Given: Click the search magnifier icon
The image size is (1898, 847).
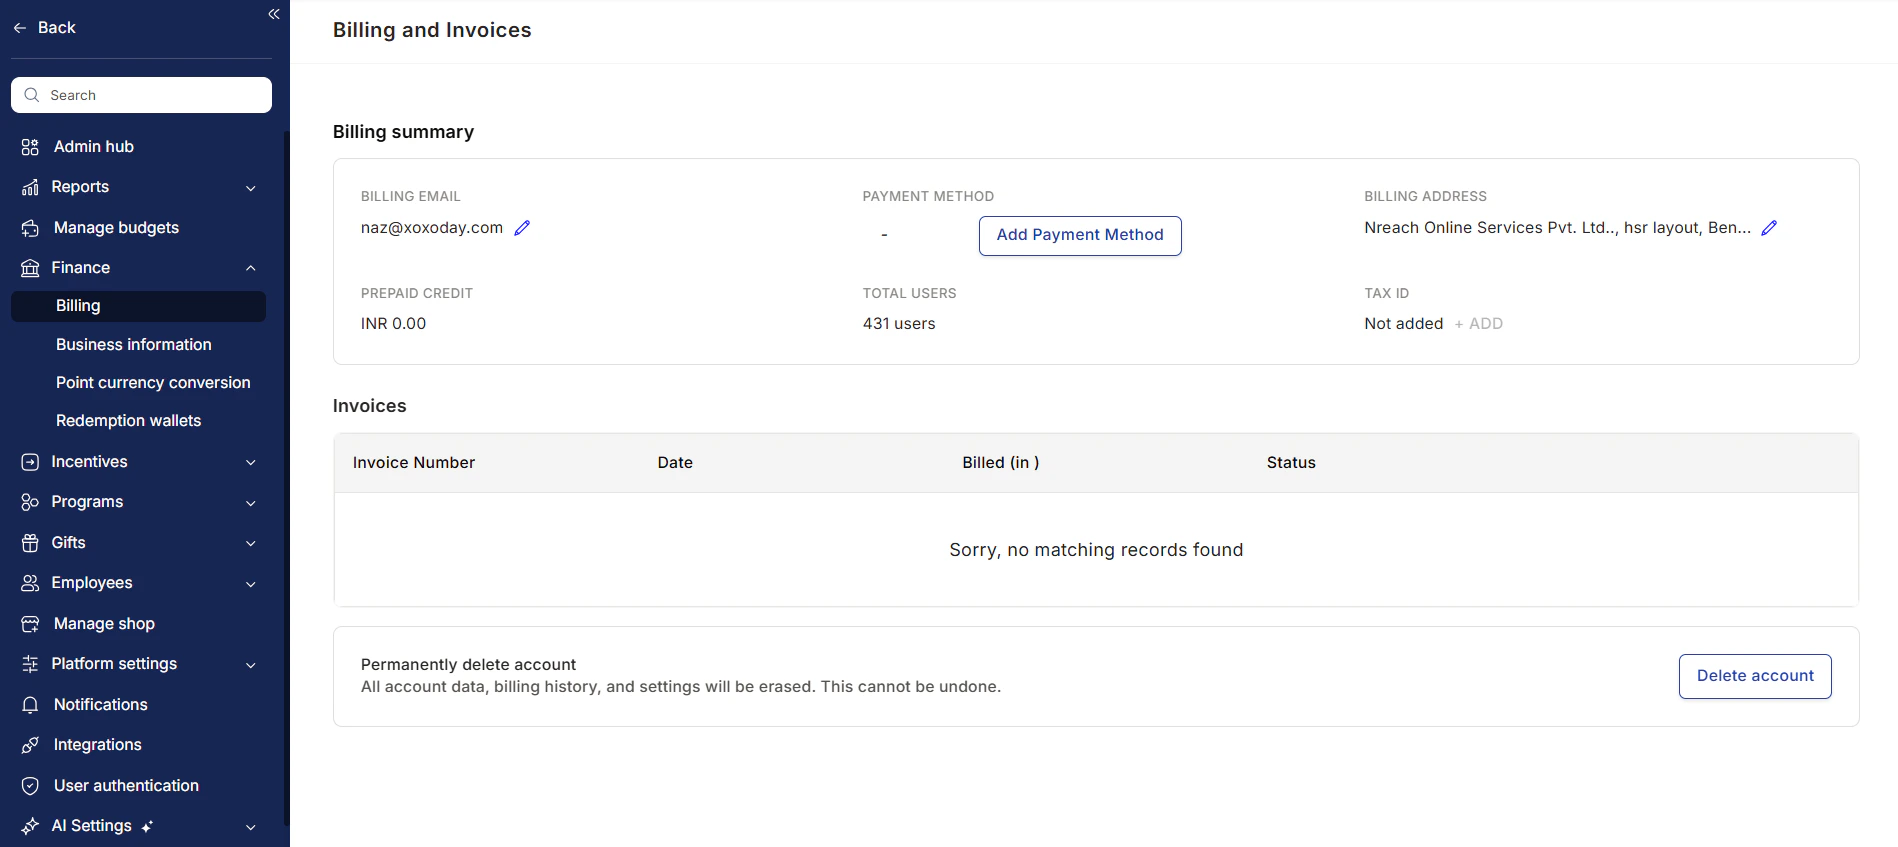Looking at the screenshot, I should [x=32, y=95].
